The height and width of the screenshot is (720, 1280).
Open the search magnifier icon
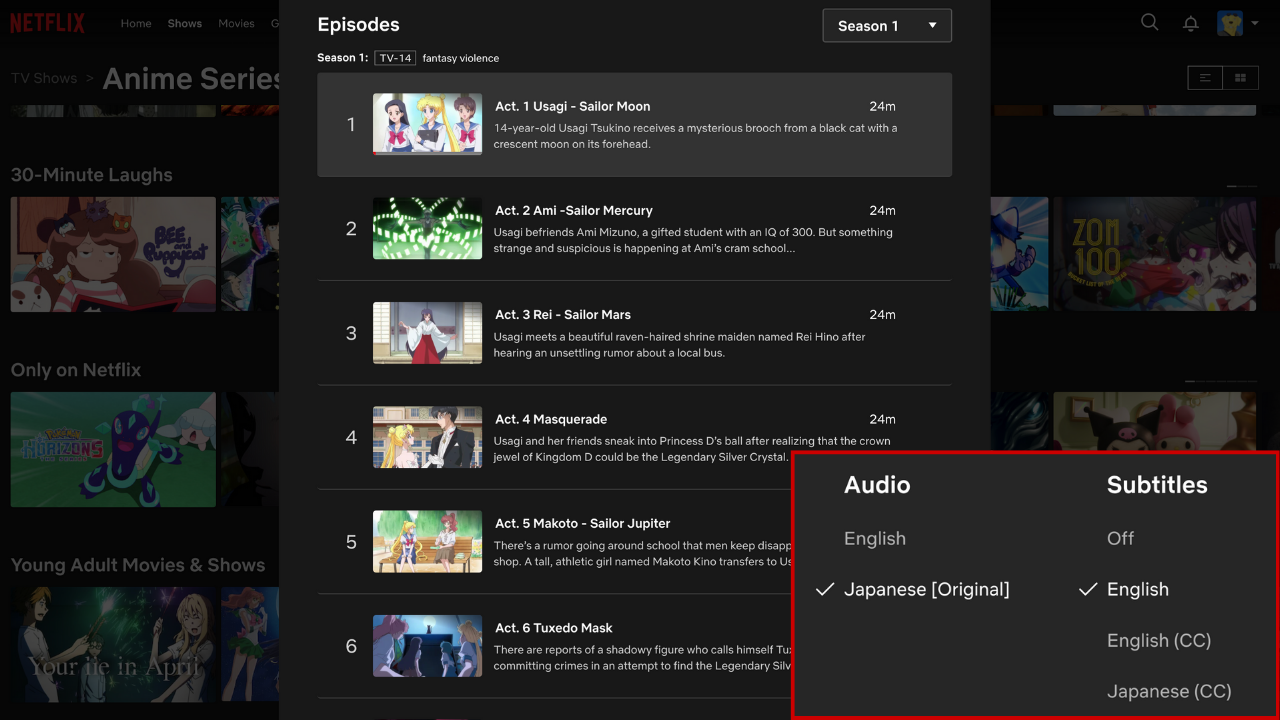click(1150, 22)
